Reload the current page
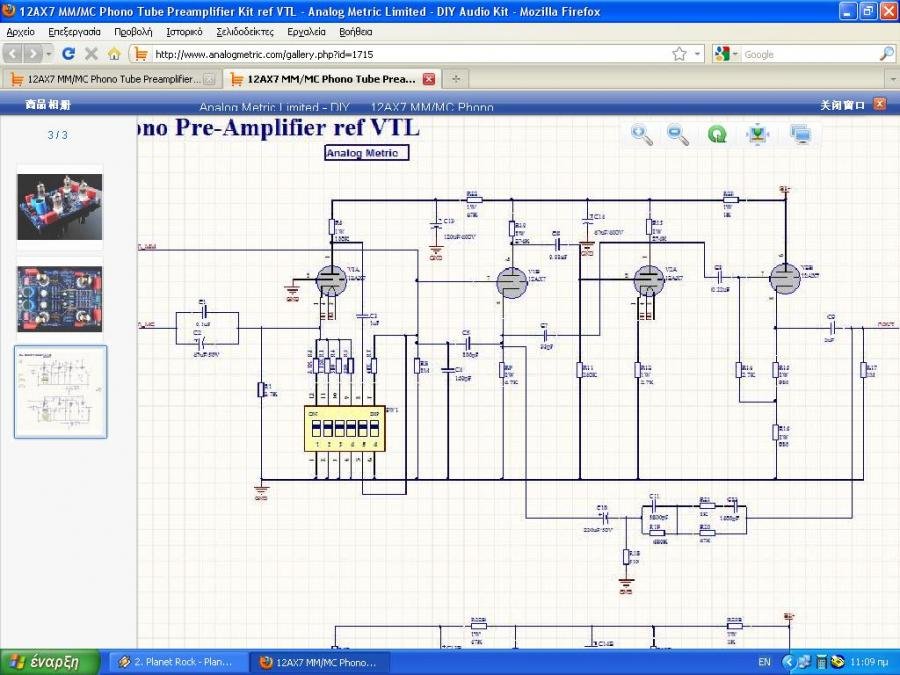The width and height of the screenshot is (900, 675). 68,54
